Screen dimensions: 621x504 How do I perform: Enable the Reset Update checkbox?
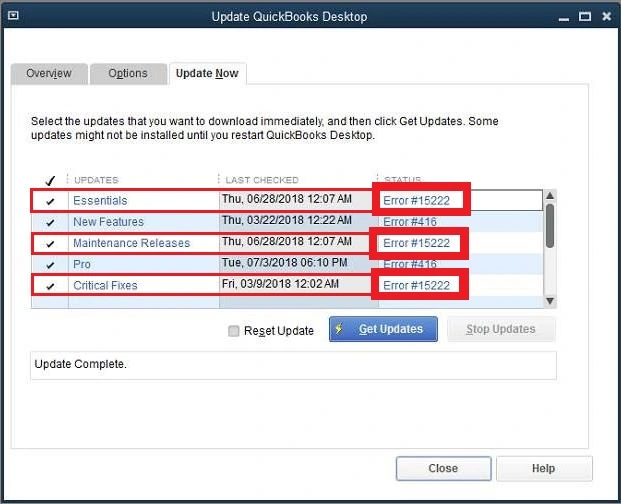click(x=234, y=331)
